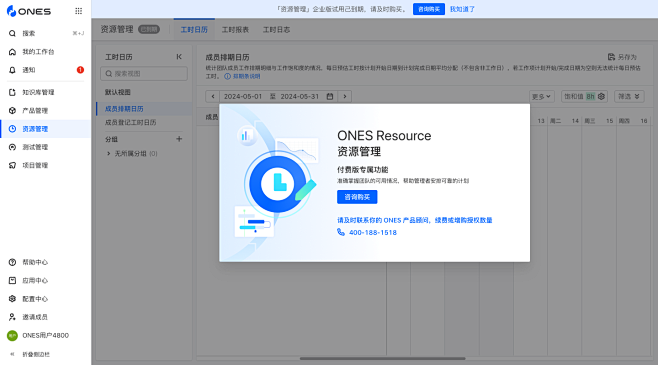The width and height of the screenshot is (658, 365).
Task: Click the 搜索视图 input field
Action: coord(144,73)
